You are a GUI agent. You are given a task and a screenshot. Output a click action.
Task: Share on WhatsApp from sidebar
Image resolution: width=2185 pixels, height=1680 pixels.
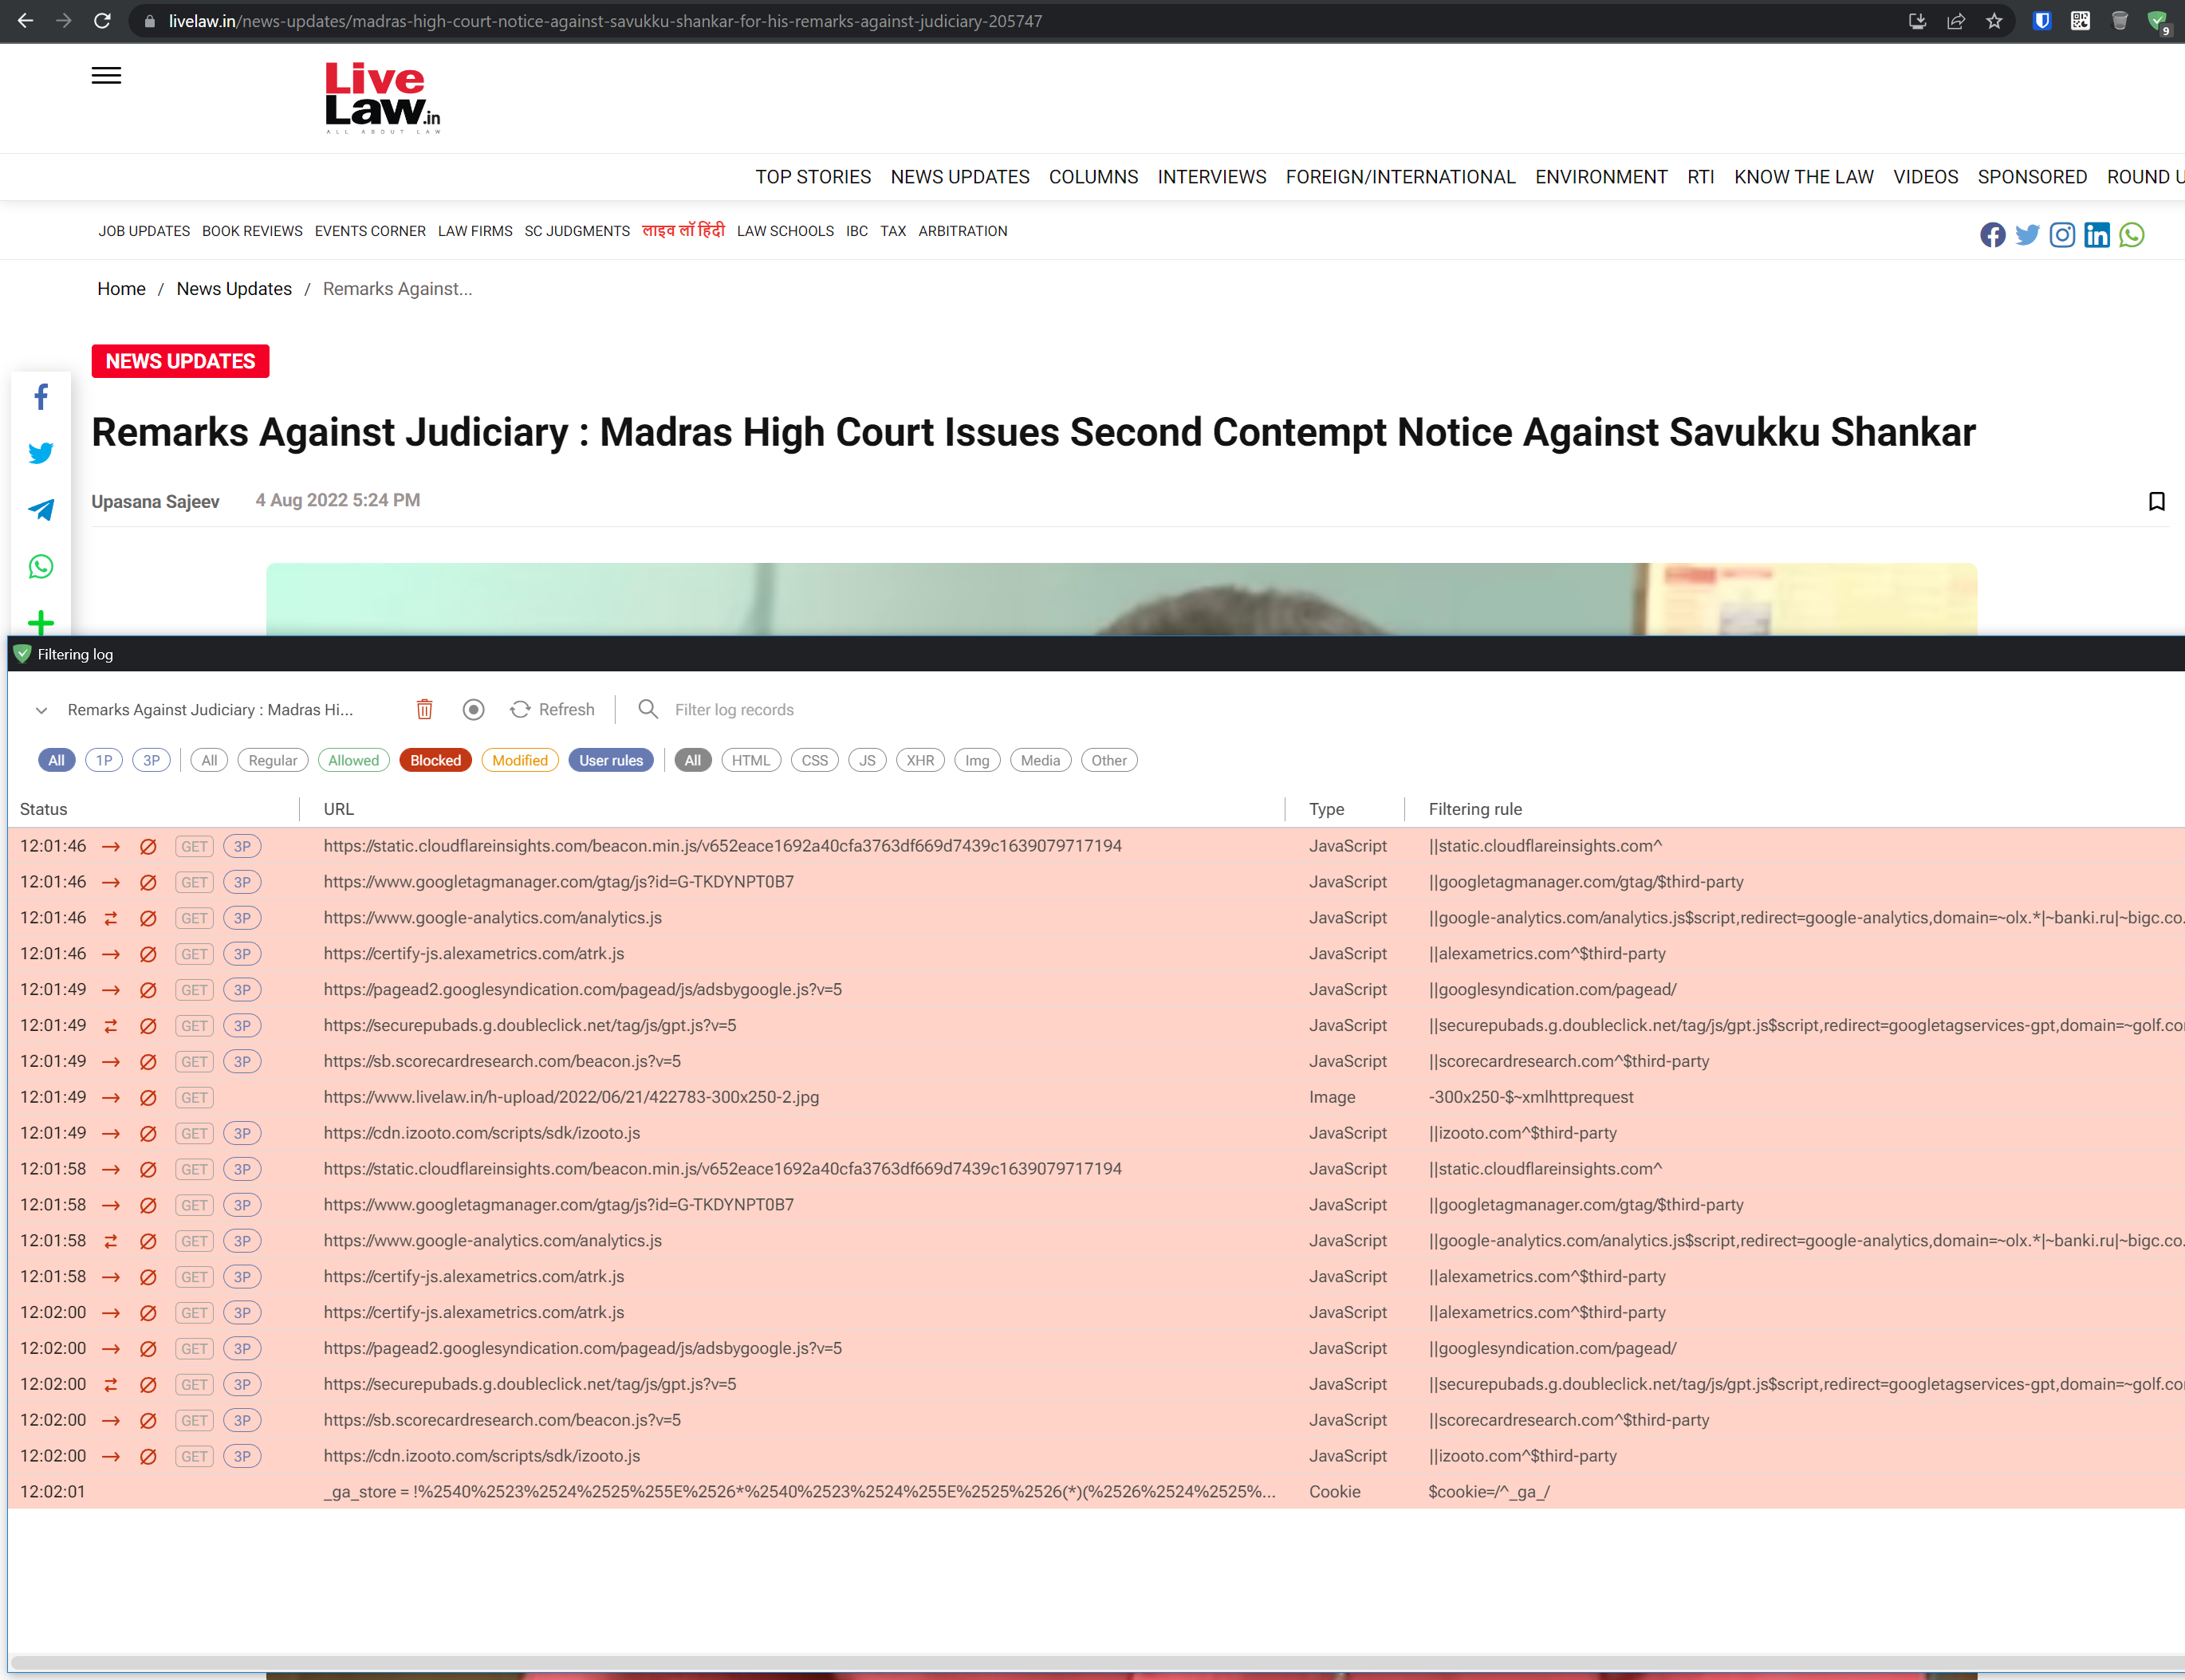41,567
